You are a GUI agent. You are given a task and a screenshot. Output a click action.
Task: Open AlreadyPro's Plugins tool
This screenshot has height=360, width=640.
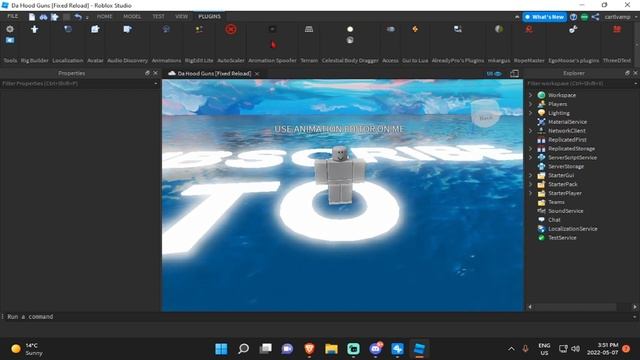tap(458, 29)
